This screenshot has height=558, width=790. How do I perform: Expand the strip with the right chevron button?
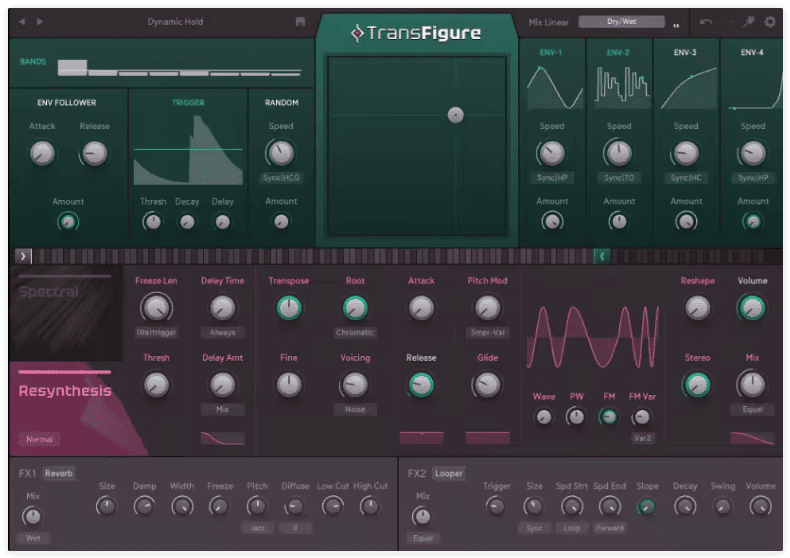point(23,256)
